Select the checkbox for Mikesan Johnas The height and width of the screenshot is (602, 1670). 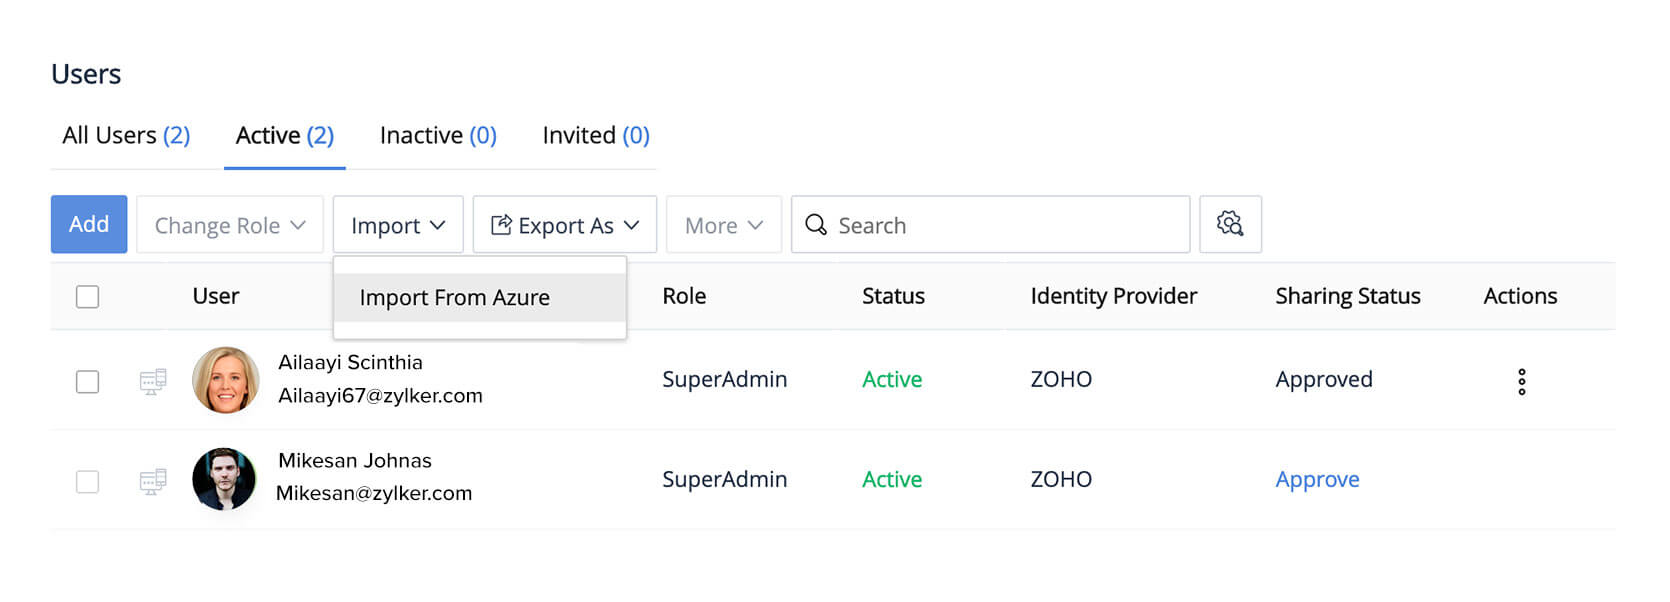coord(88,482)
